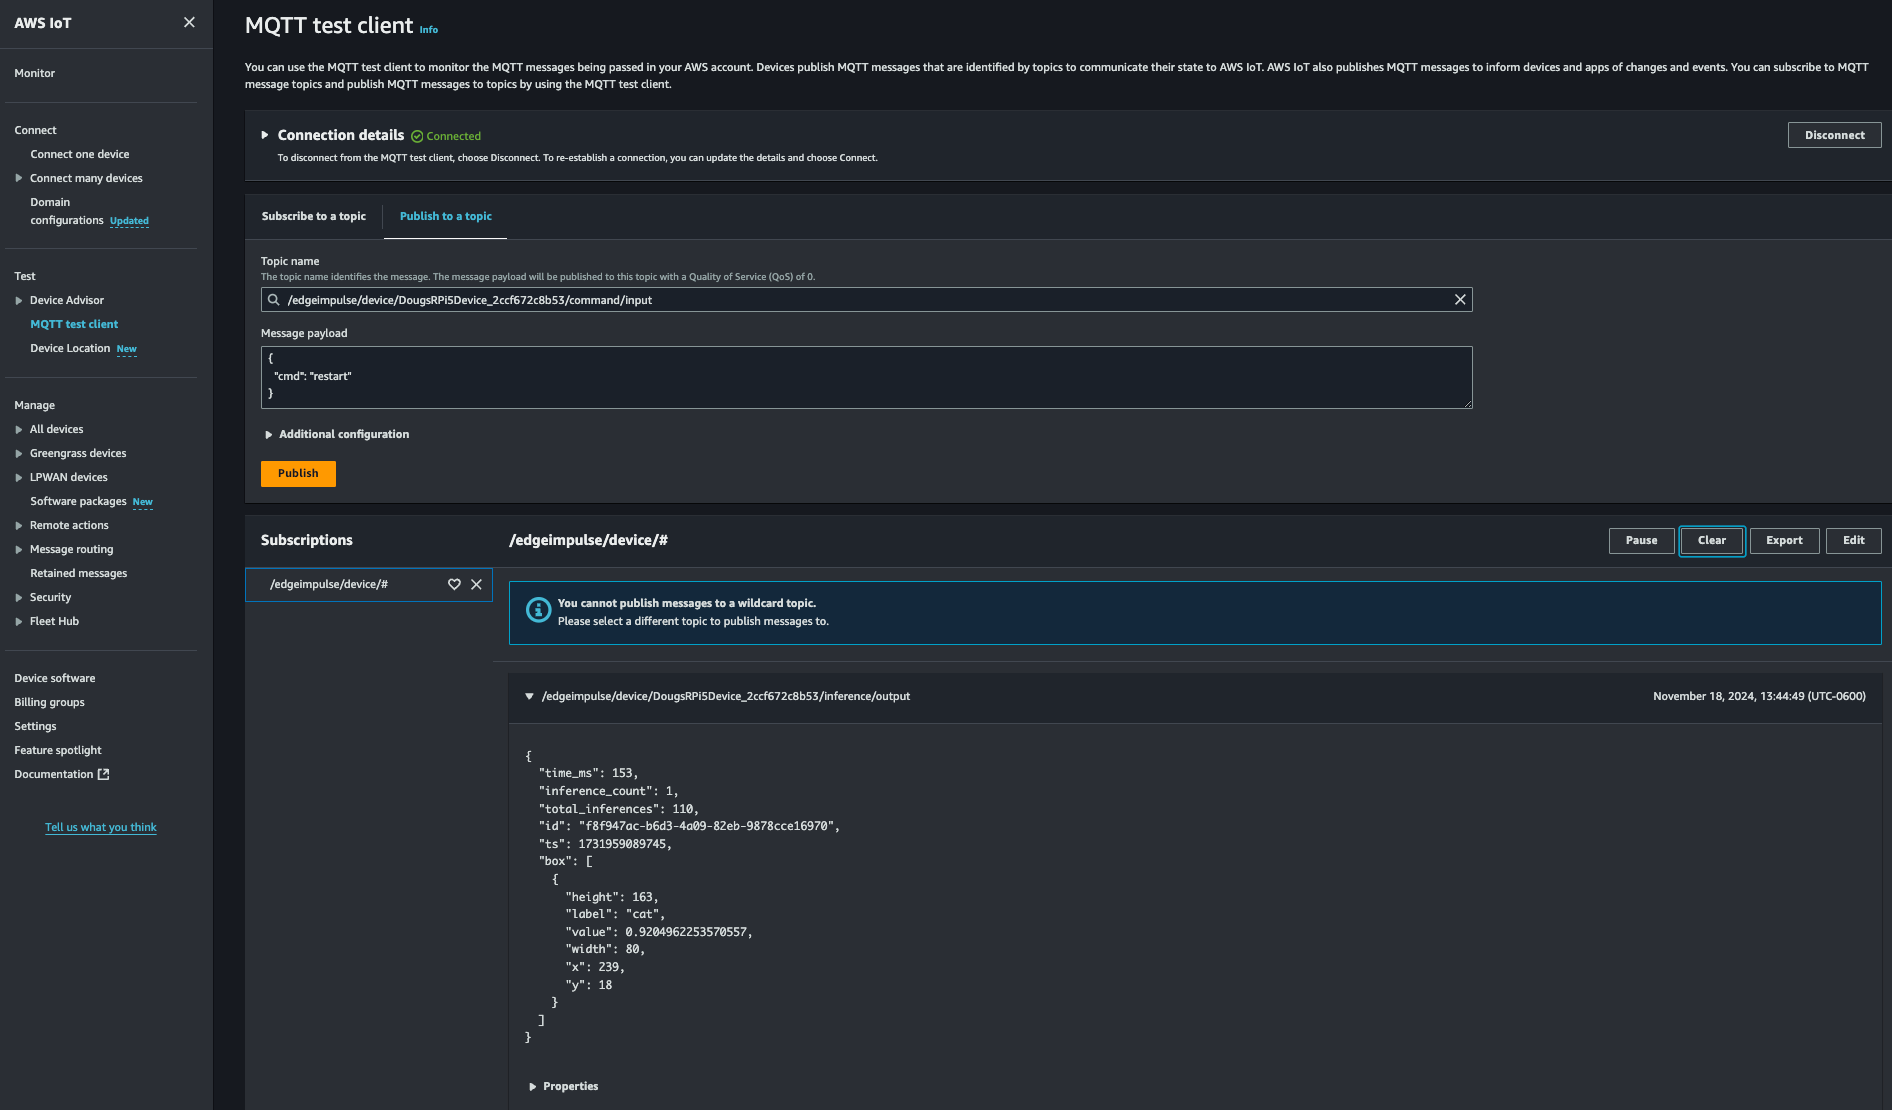Open Tell us what you think link

[x=101, y=827]
